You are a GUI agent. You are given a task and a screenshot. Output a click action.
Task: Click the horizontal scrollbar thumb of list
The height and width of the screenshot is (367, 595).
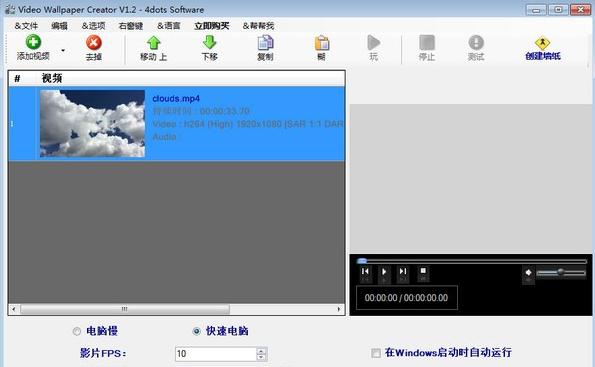click(x=125, y=309)
